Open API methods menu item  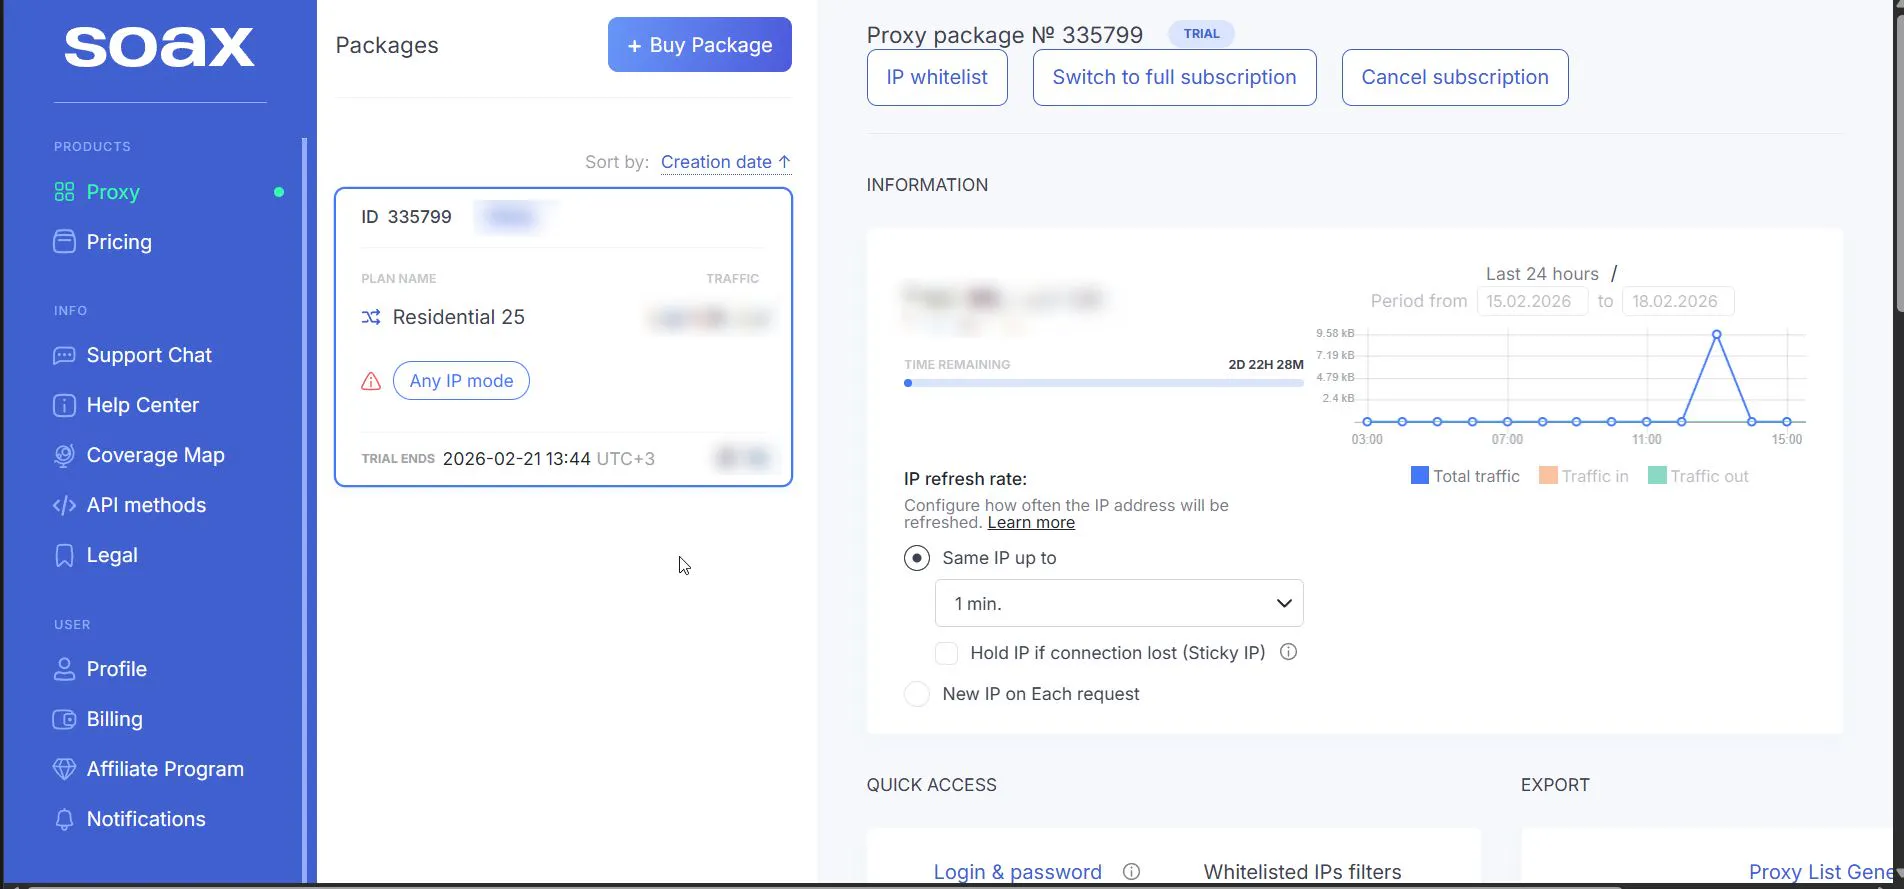click(146, 505)
